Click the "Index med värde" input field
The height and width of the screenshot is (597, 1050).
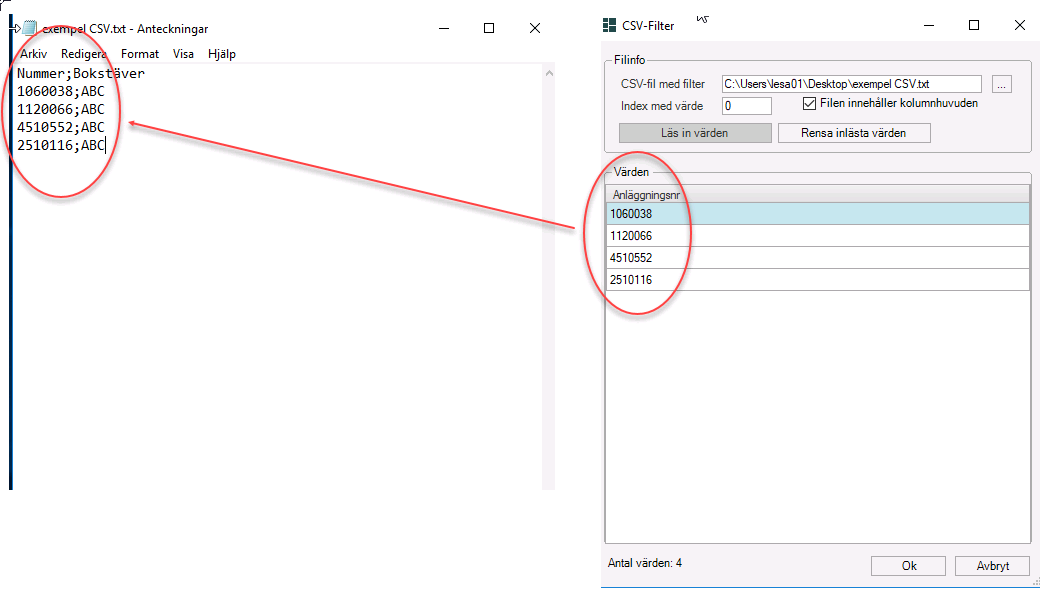click(x=746, y=105)
